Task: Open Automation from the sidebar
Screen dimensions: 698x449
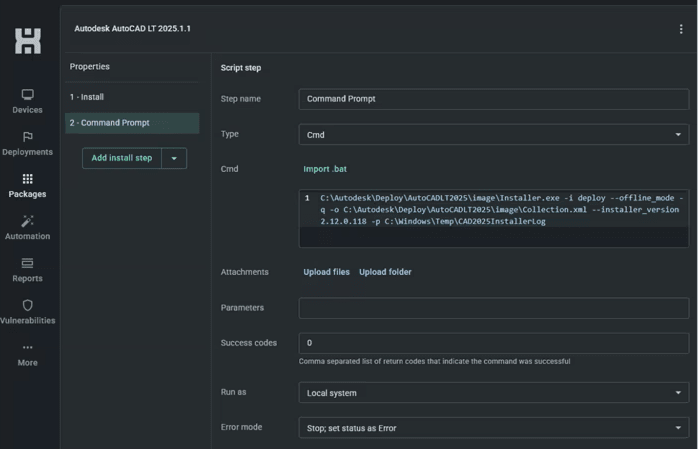Action: pyautogui.click(x=28, y=228)
